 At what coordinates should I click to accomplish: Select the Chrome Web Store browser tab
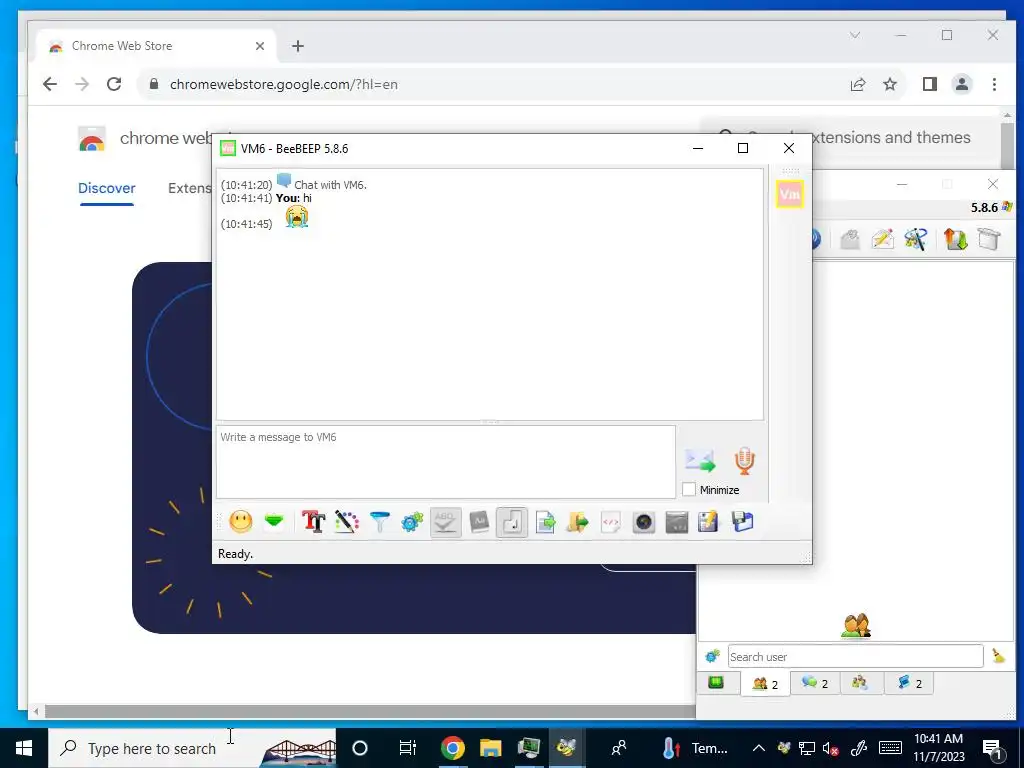pyautogui.click(x=157, y=46)
